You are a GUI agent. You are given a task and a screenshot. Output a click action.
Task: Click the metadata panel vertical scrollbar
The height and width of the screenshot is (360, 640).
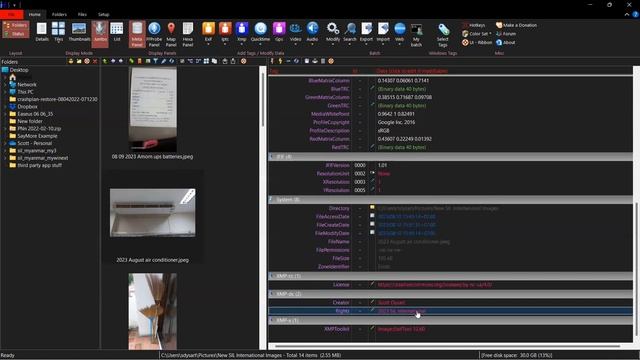point(636,269)
